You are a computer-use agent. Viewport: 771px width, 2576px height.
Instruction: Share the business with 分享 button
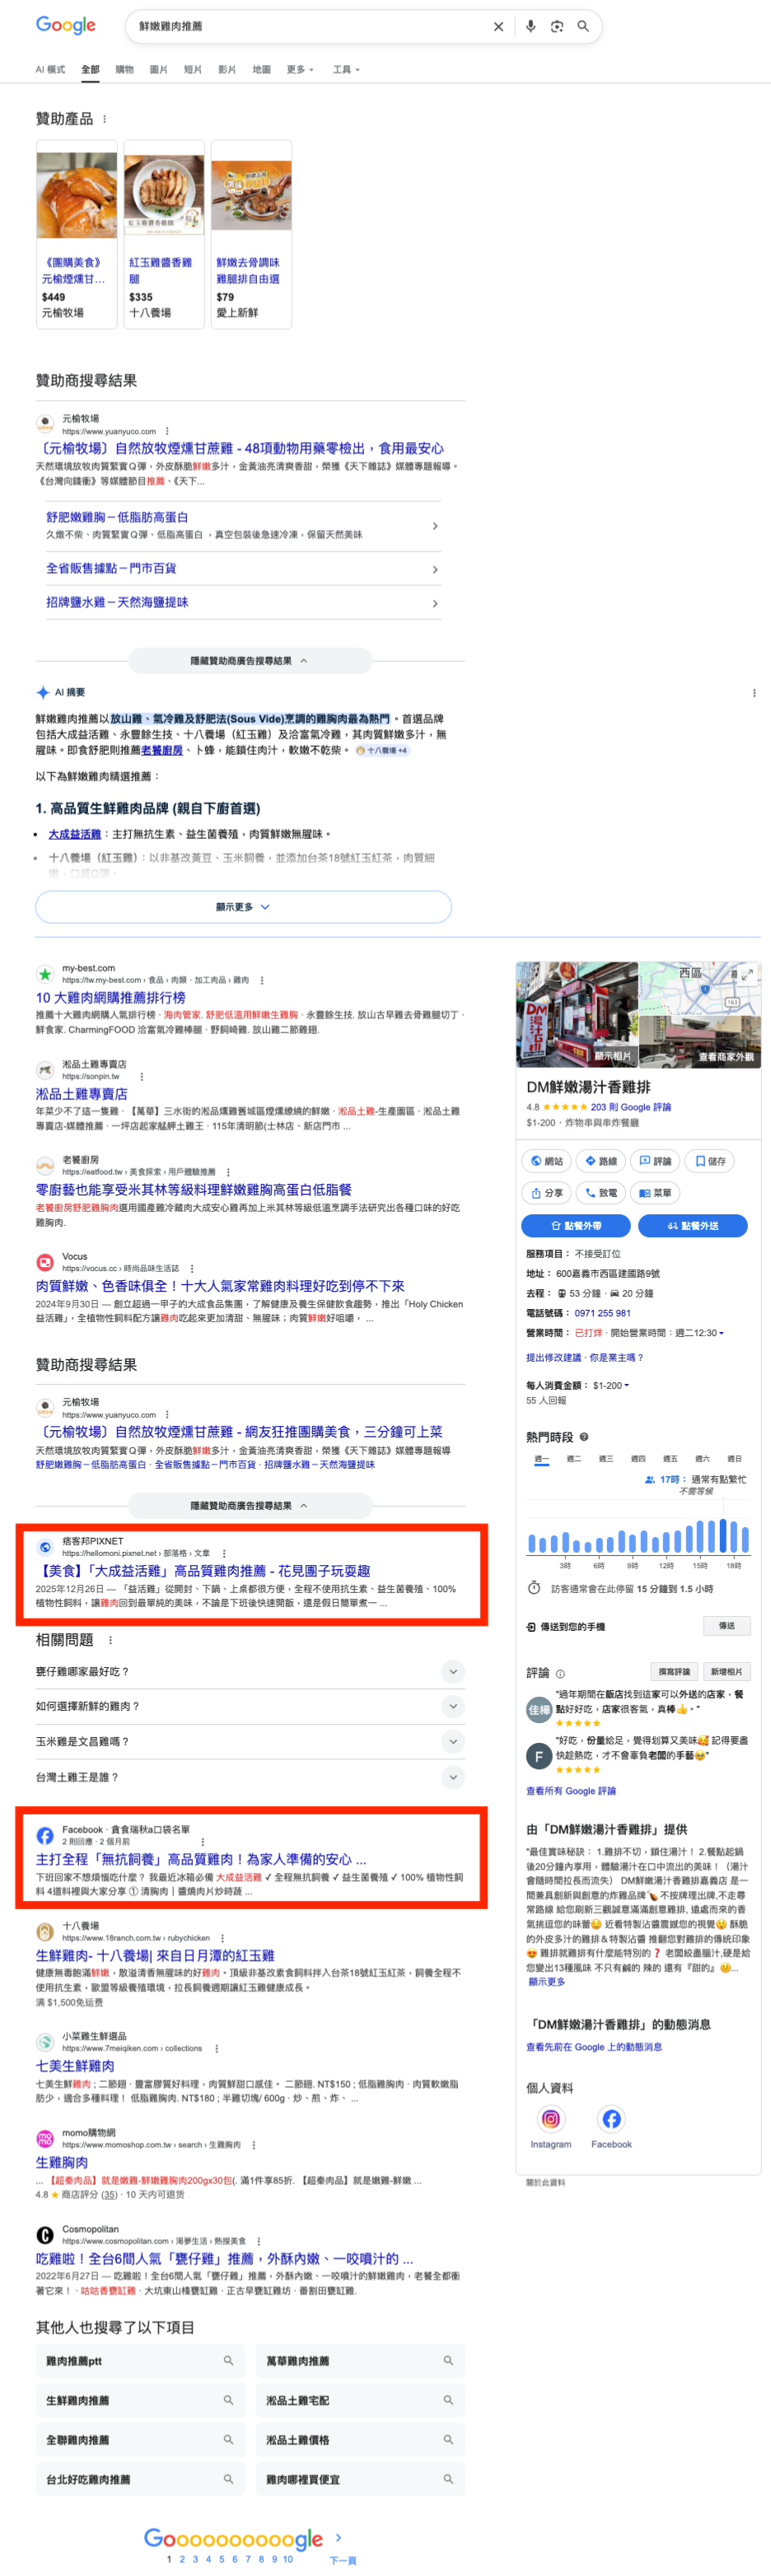547,1193
